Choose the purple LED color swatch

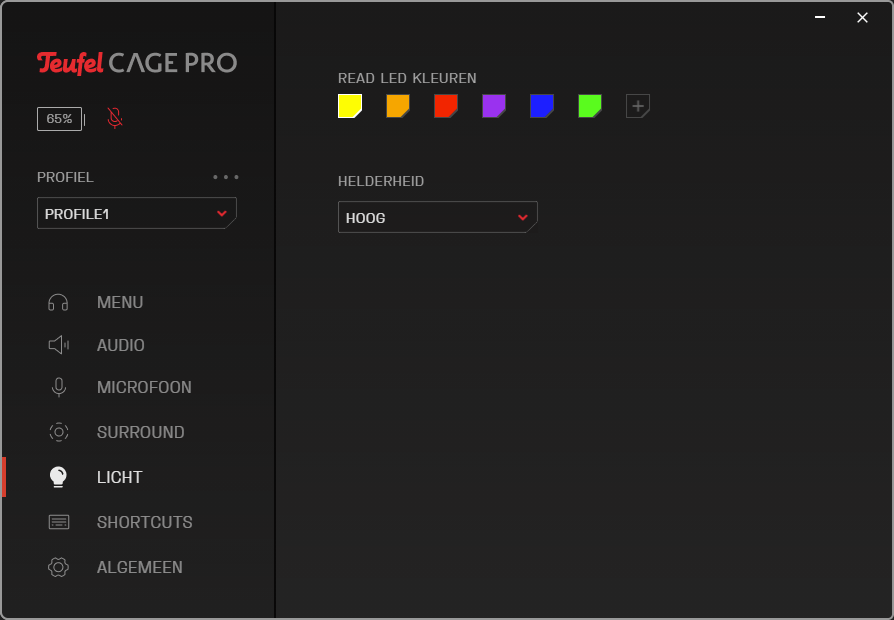coord(494,106)
